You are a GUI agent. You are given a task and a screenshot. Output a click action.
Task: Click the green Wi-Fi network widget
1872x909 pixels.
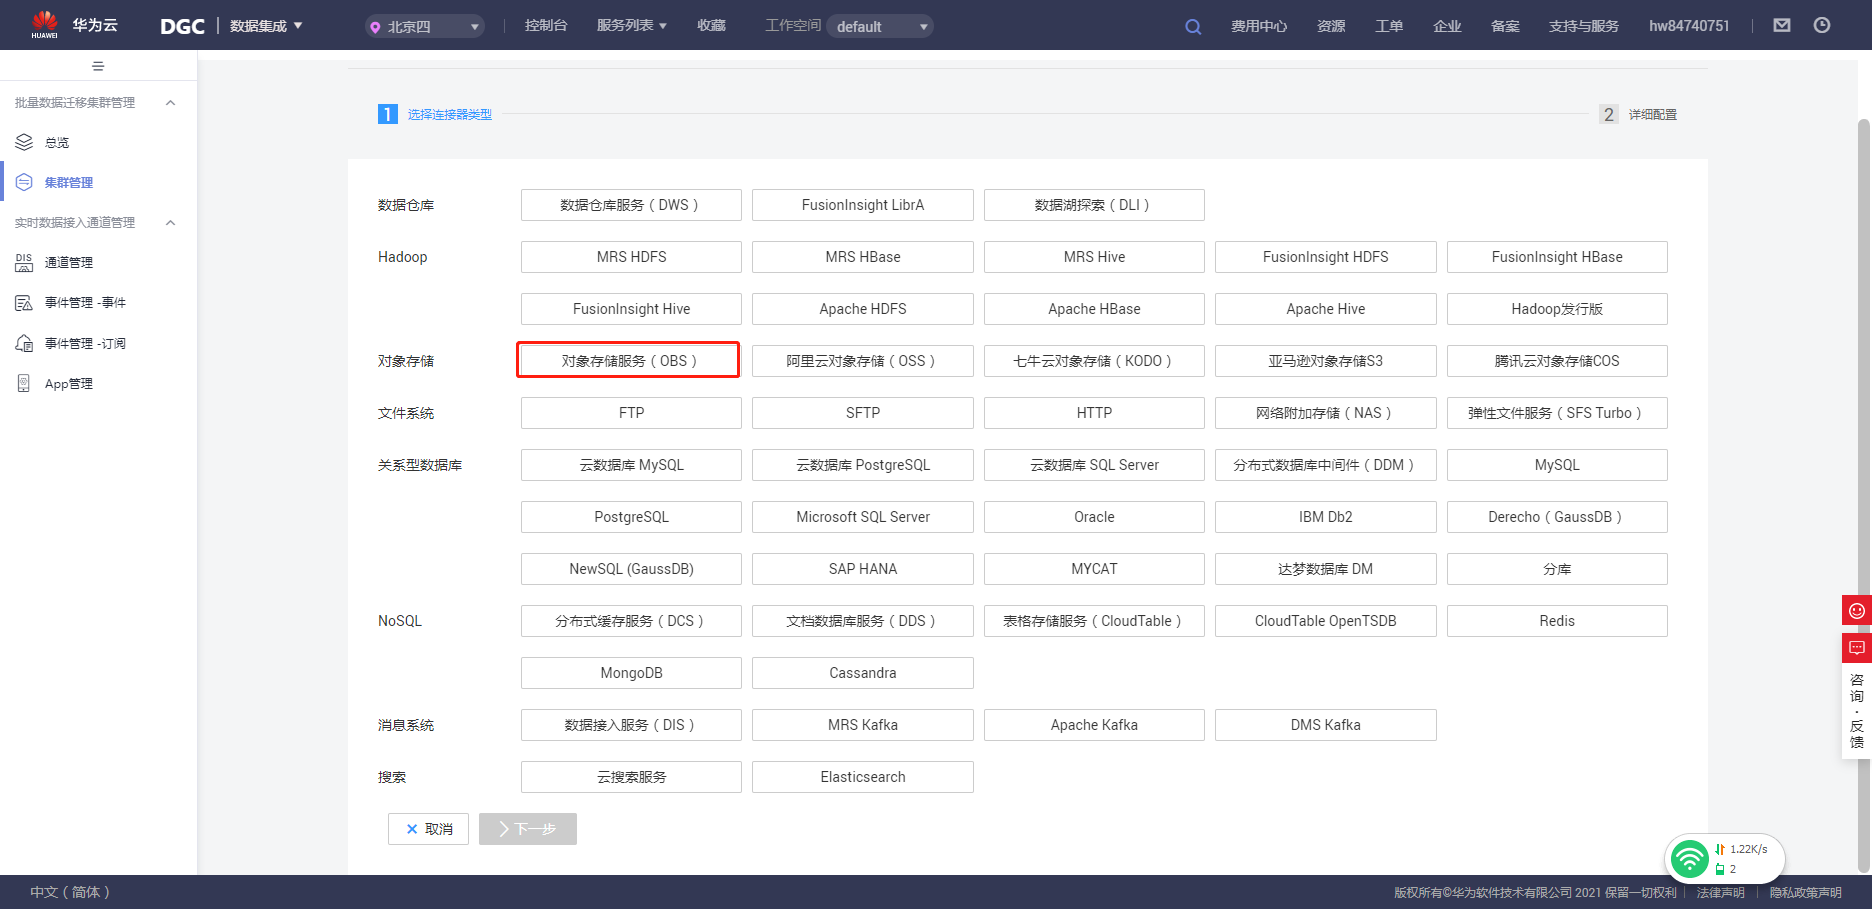[x=1724, y=859]
